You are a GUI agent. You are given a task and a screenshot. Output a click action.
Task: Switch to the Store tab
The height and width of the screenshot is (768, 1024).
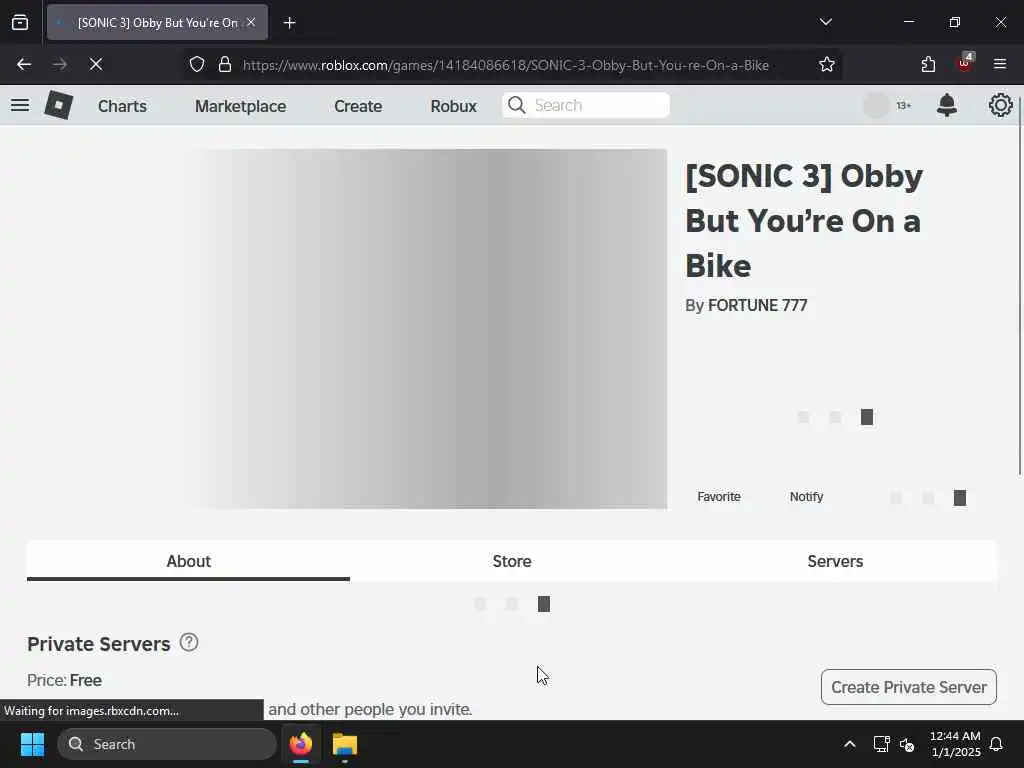click(512, 561)
